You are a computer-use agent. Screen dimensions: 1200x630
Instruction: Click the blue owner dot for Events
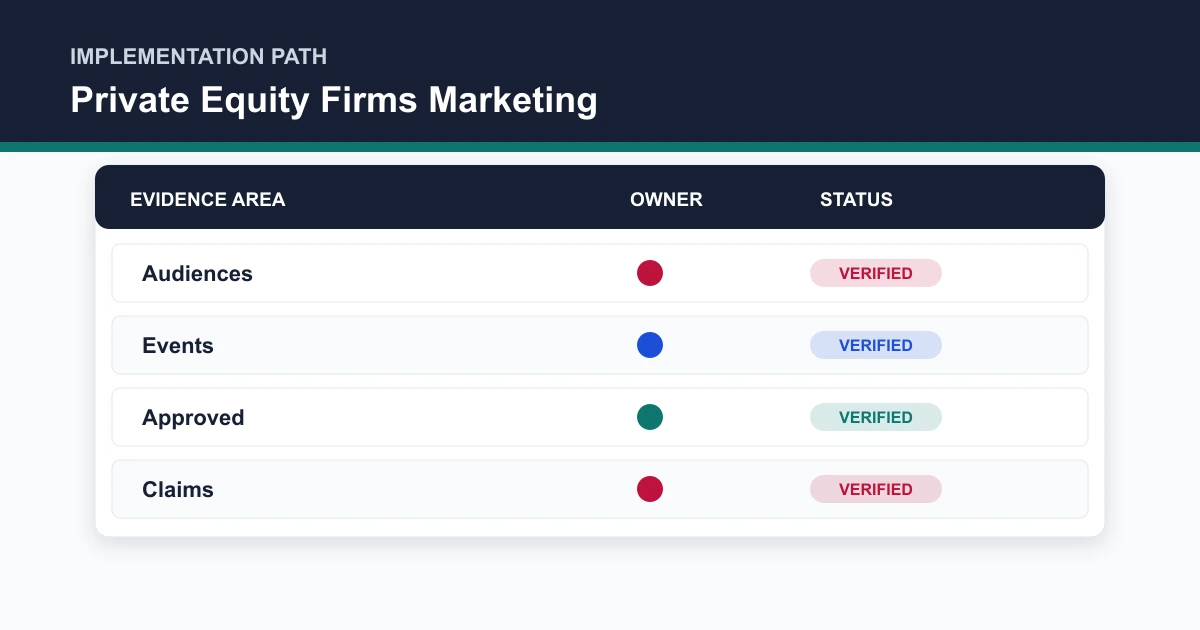click(x=650, y=345)
